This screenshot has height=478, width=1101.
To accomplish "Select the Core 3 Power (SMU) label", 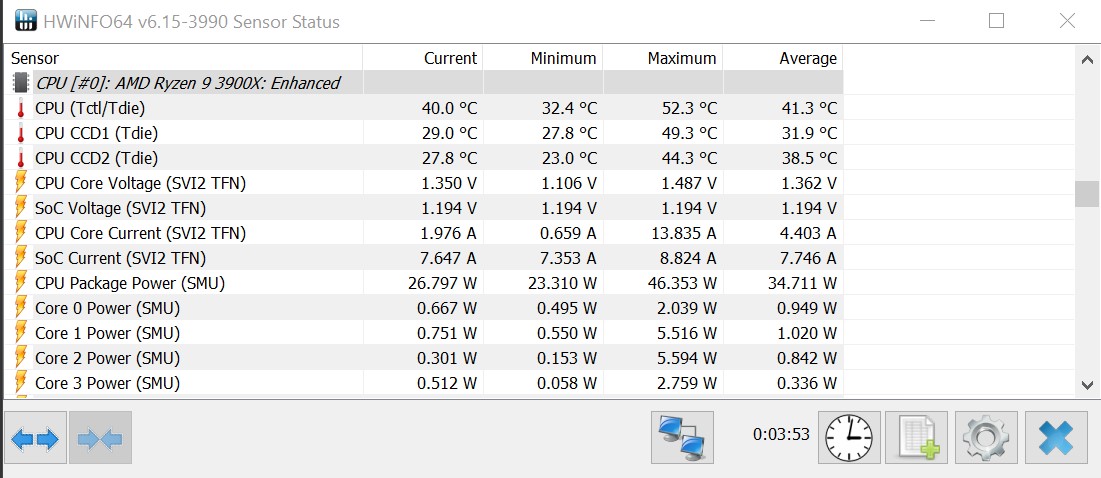I will (x=107, y=383).
